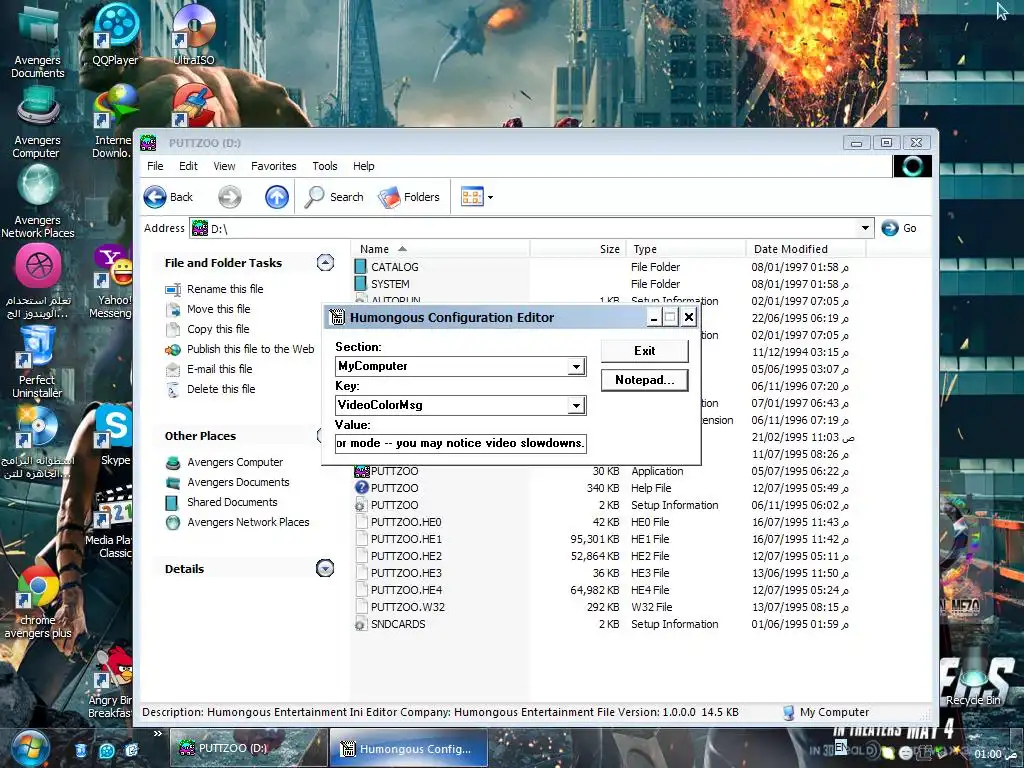Image resolution: width=1024 pixels, height=768 pixels.
Task: Expand the Address bar dropdown arrow
Action: click(x=865, y=228)
